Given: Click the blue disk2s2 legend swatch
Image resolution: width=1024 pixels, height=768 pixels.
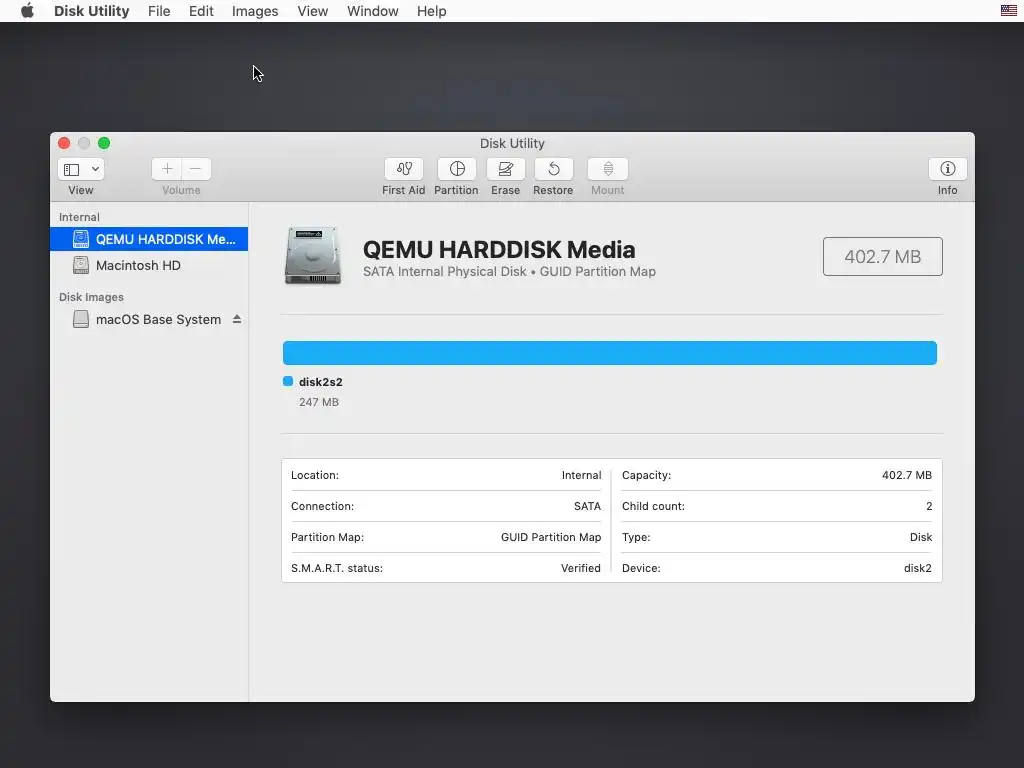Looking at the screenshot, I should (x=288, y=381).
